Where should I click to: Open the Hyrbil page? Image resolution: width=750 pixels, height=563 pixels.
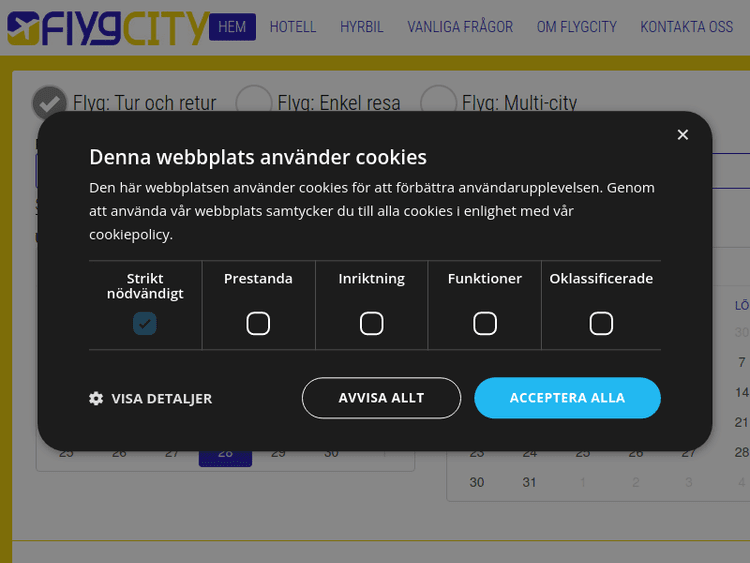click(361, 27)
